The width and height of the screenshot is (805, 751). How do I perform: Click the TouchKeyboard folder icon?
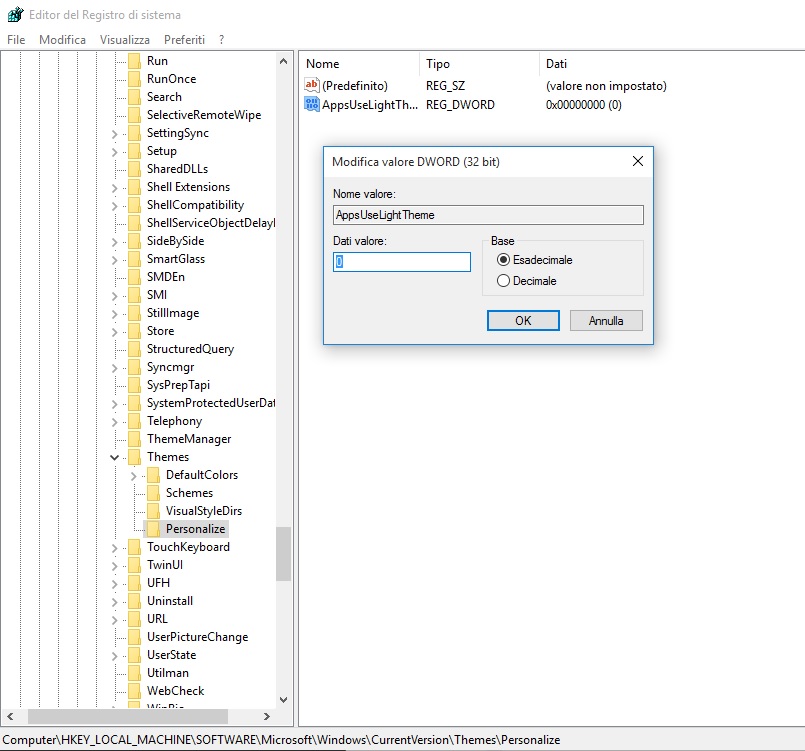[135, 547]
